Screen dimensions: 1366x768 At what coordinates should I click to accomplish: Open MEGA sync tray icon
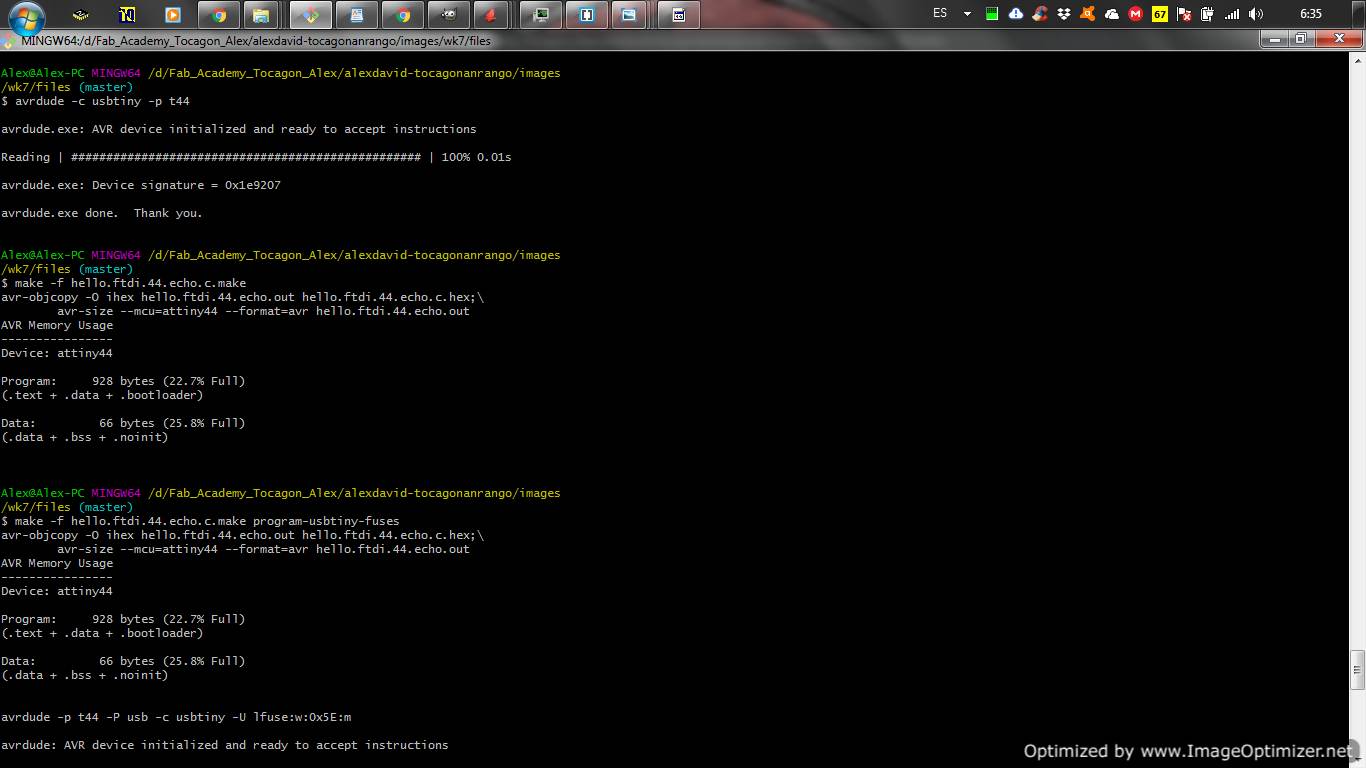[1136, 14]
